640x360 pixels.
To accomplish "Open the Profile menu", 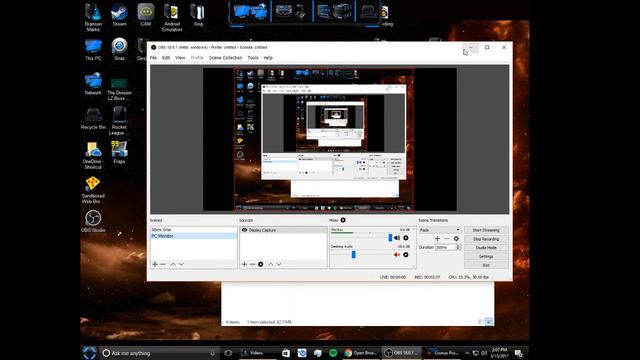I will click(x=197, y=58).
